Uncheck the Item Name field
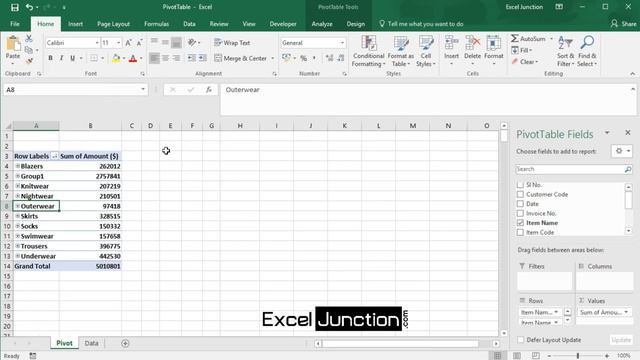Viewport: 640px width, 360px height. click(520, 223)
